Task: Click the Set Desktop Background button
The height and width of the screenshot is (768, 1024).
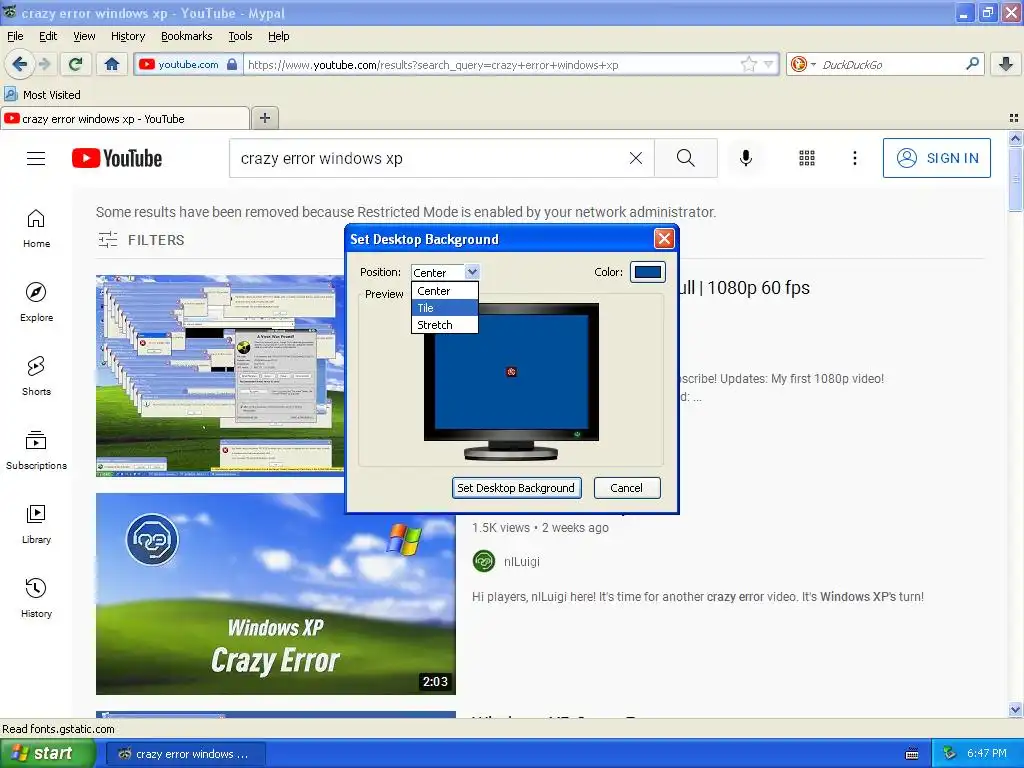Action: click(516, 488)
